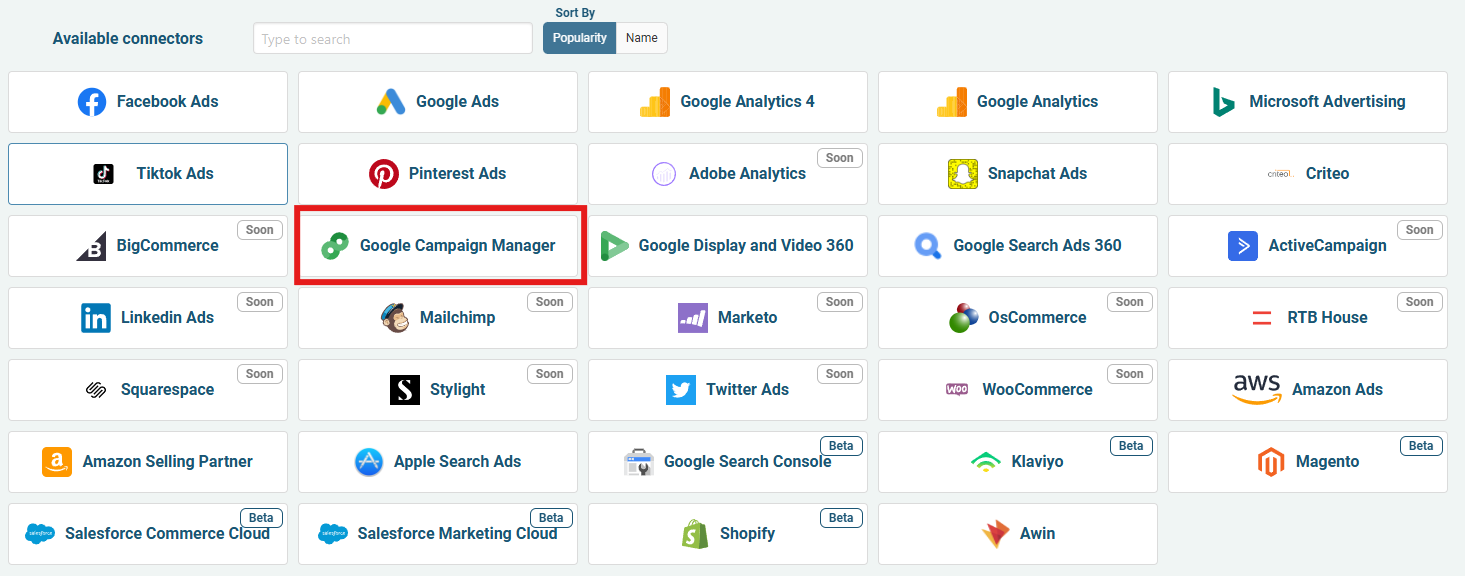Click the Soon badge on Adobe Analytics
Screen dimensions: 1465x576
pos(840,158)
